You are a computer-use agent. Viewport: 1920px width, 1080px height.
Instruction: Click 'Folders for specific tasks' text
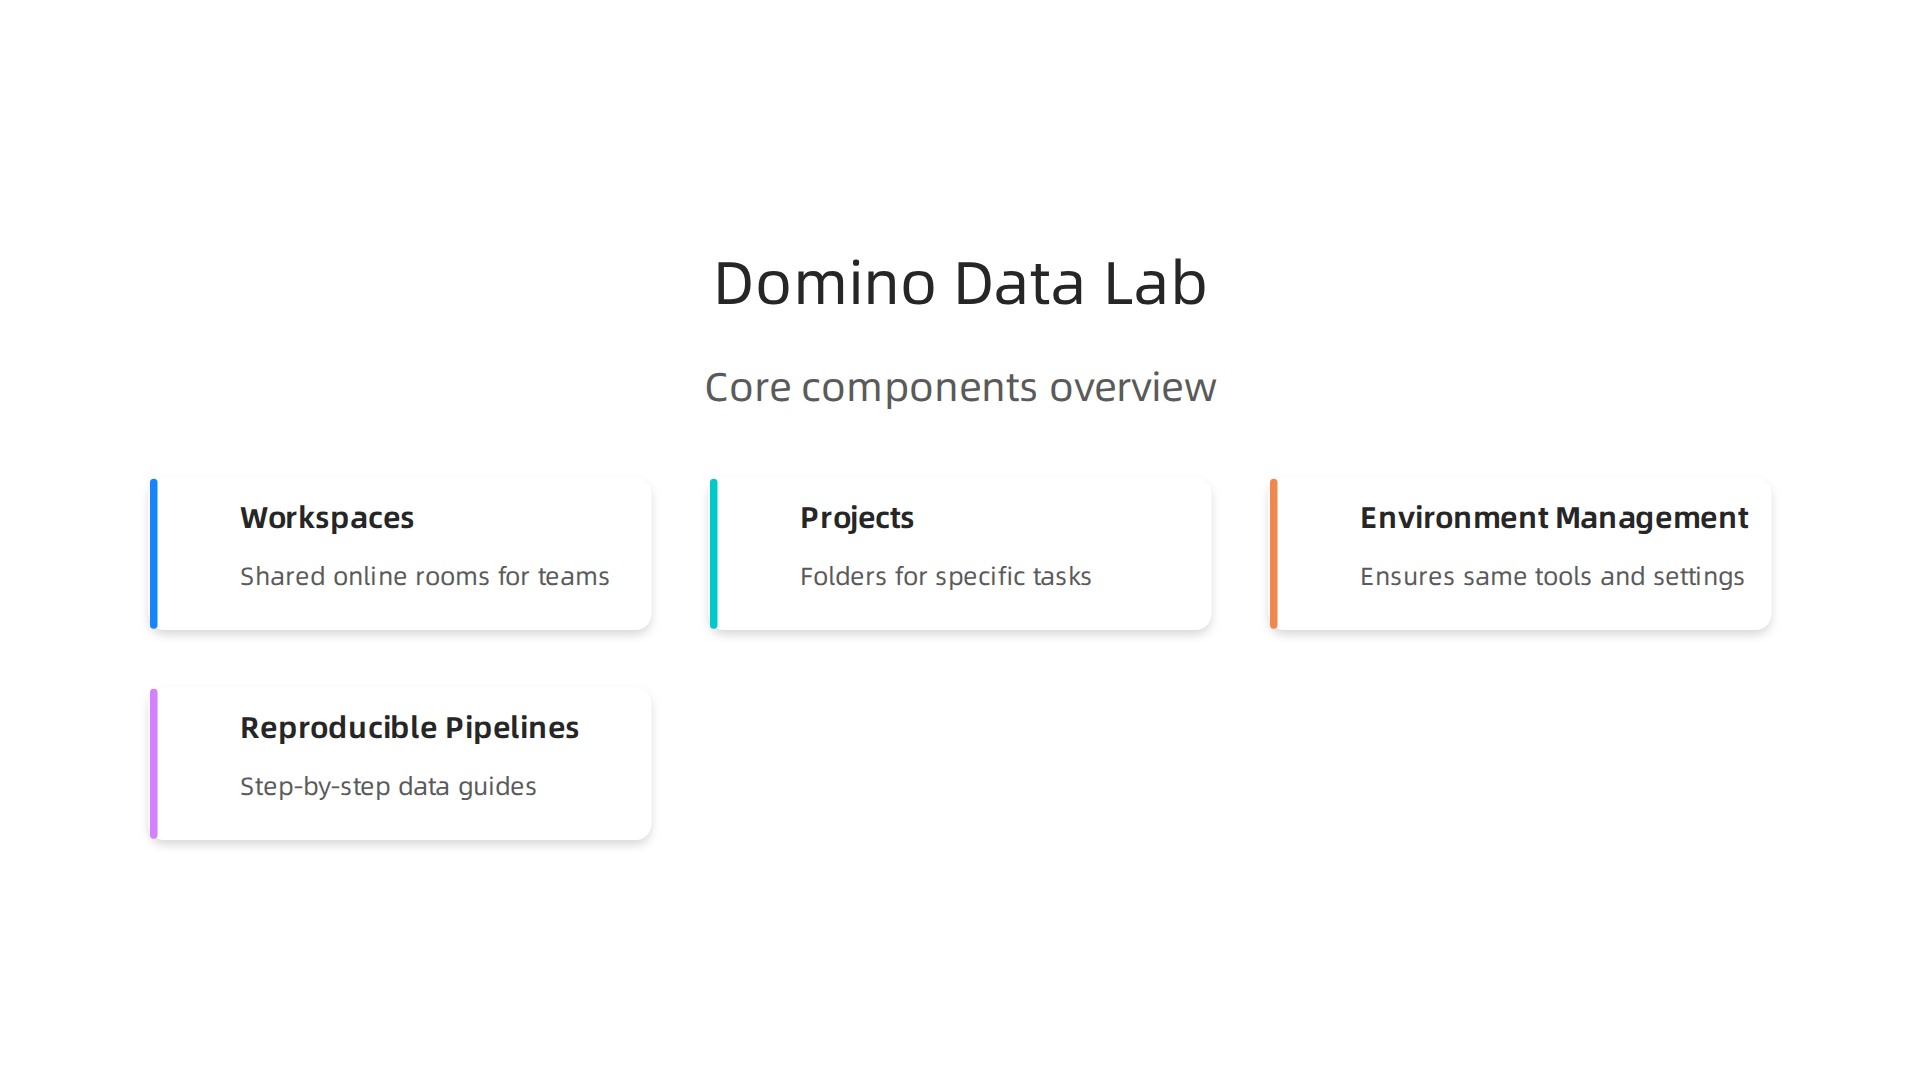[945, 577]
